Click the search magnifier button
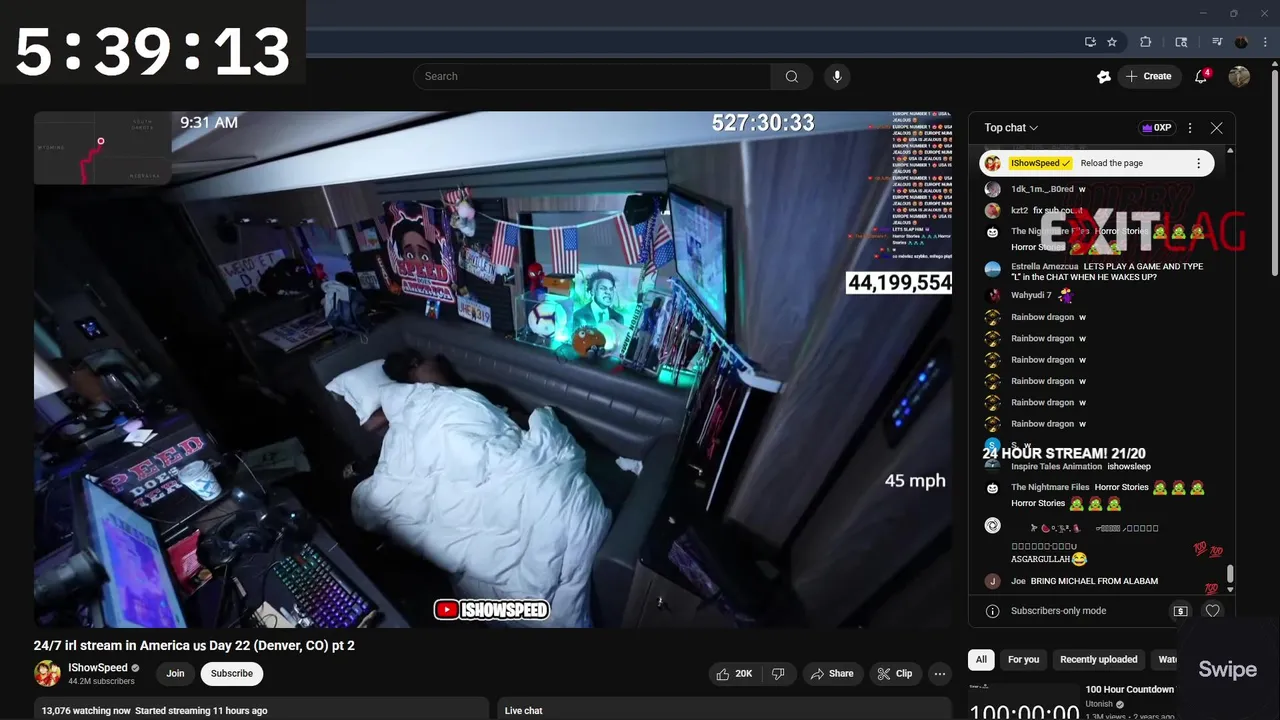The width and height of the screenshot is (1280, 720). [x=791, y=76]
